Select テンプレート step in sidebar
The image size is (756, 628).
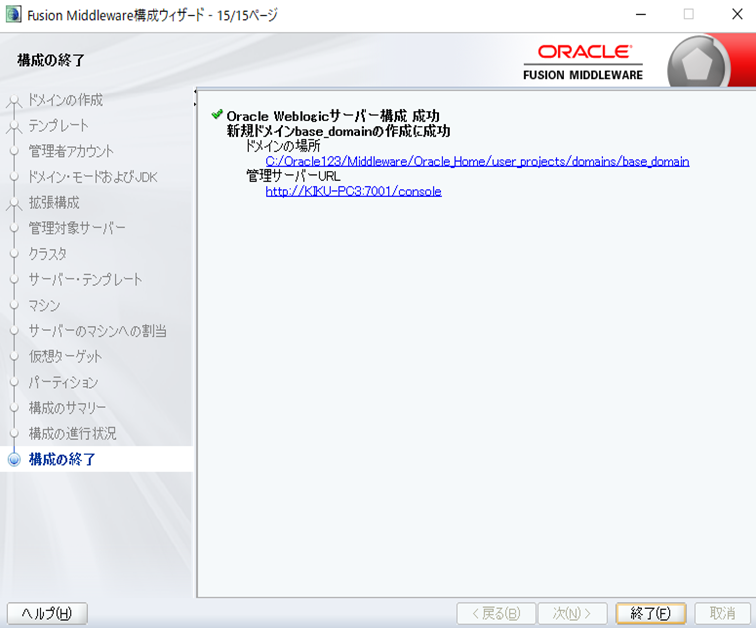59,126
